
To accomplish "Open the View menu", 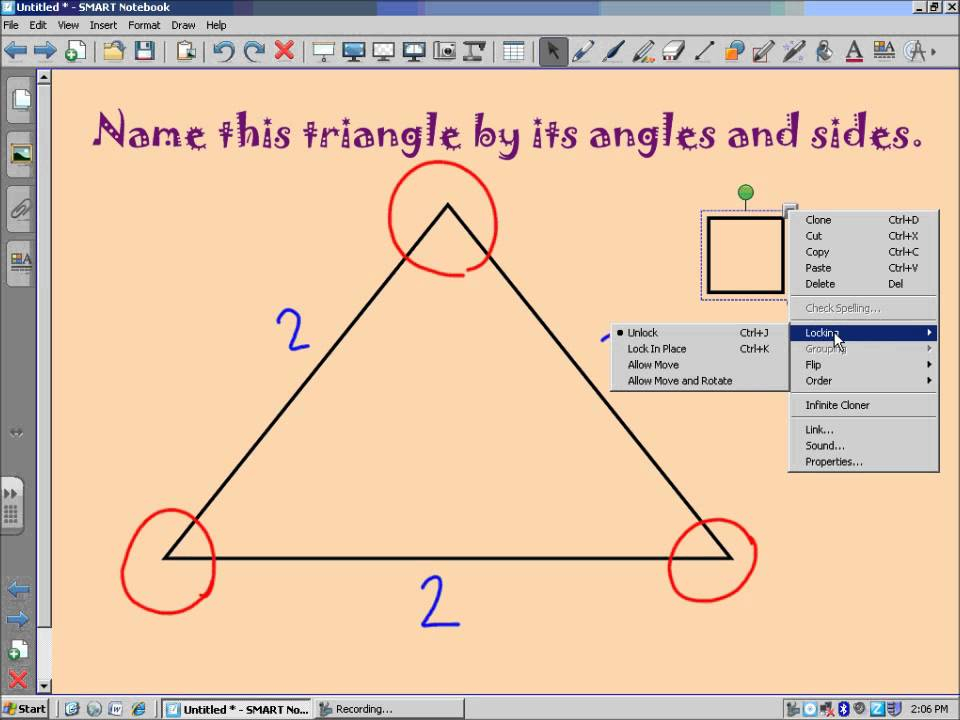I will point(68,25).
